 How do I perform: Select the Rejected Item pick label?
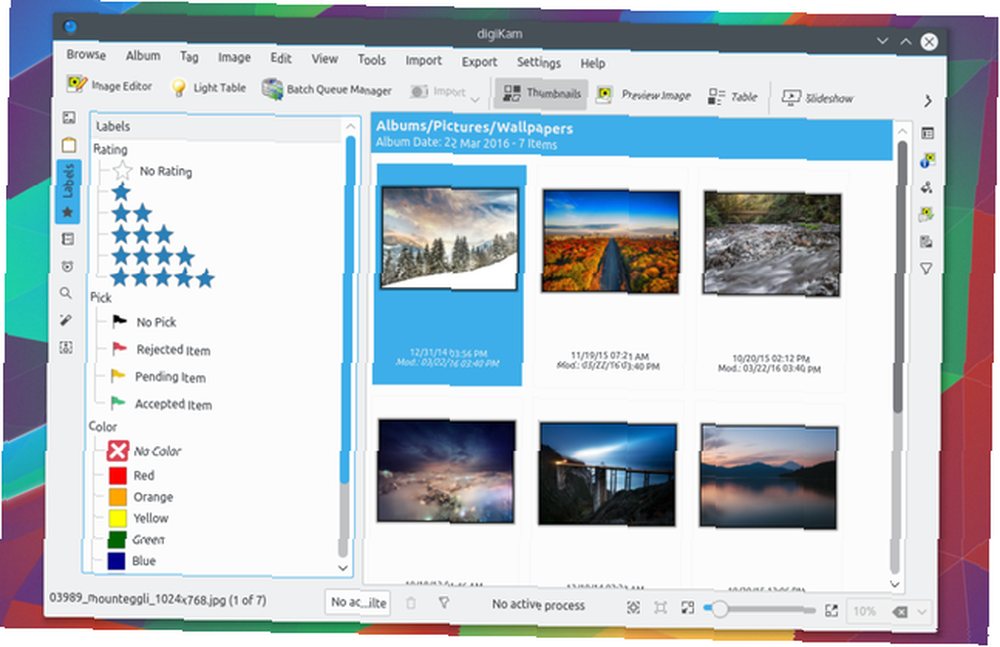coord(161,350)
